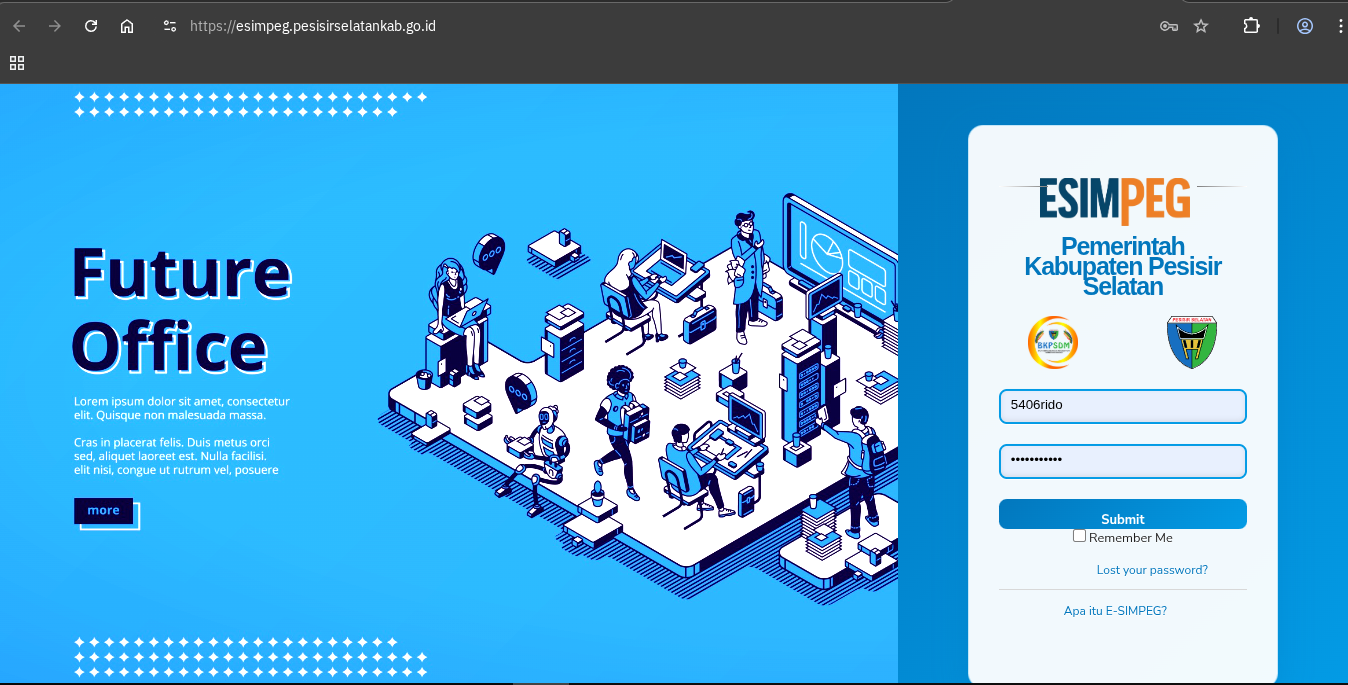Click the more button under Future Office
Screen dimensions: 1348x685
tap(103, 511)
